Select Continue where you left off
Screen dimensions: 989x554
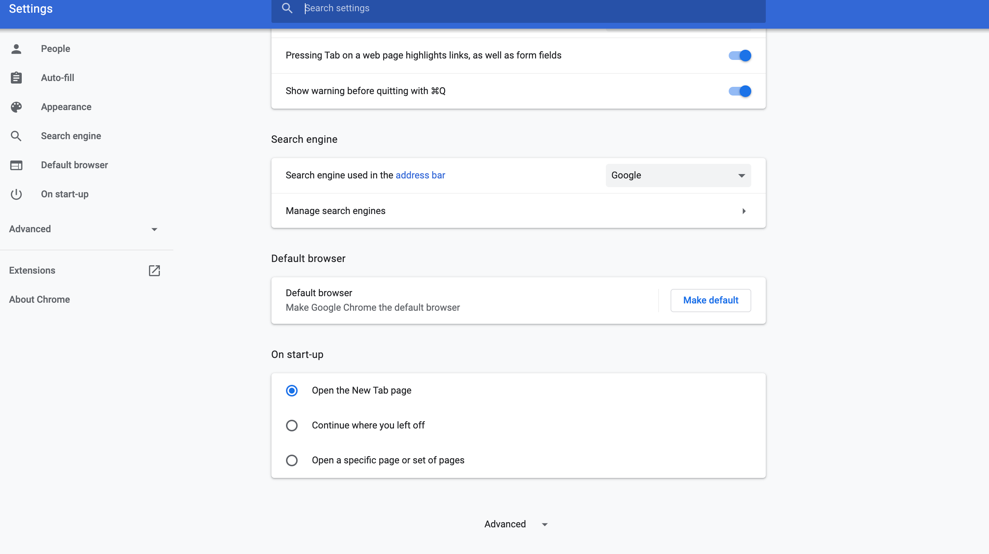292,426
